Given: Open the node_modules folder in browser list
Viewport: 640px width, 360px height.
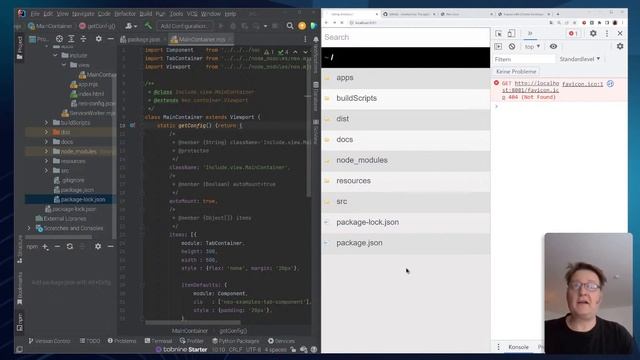Looking at the screenshot, I should (406, 160).
